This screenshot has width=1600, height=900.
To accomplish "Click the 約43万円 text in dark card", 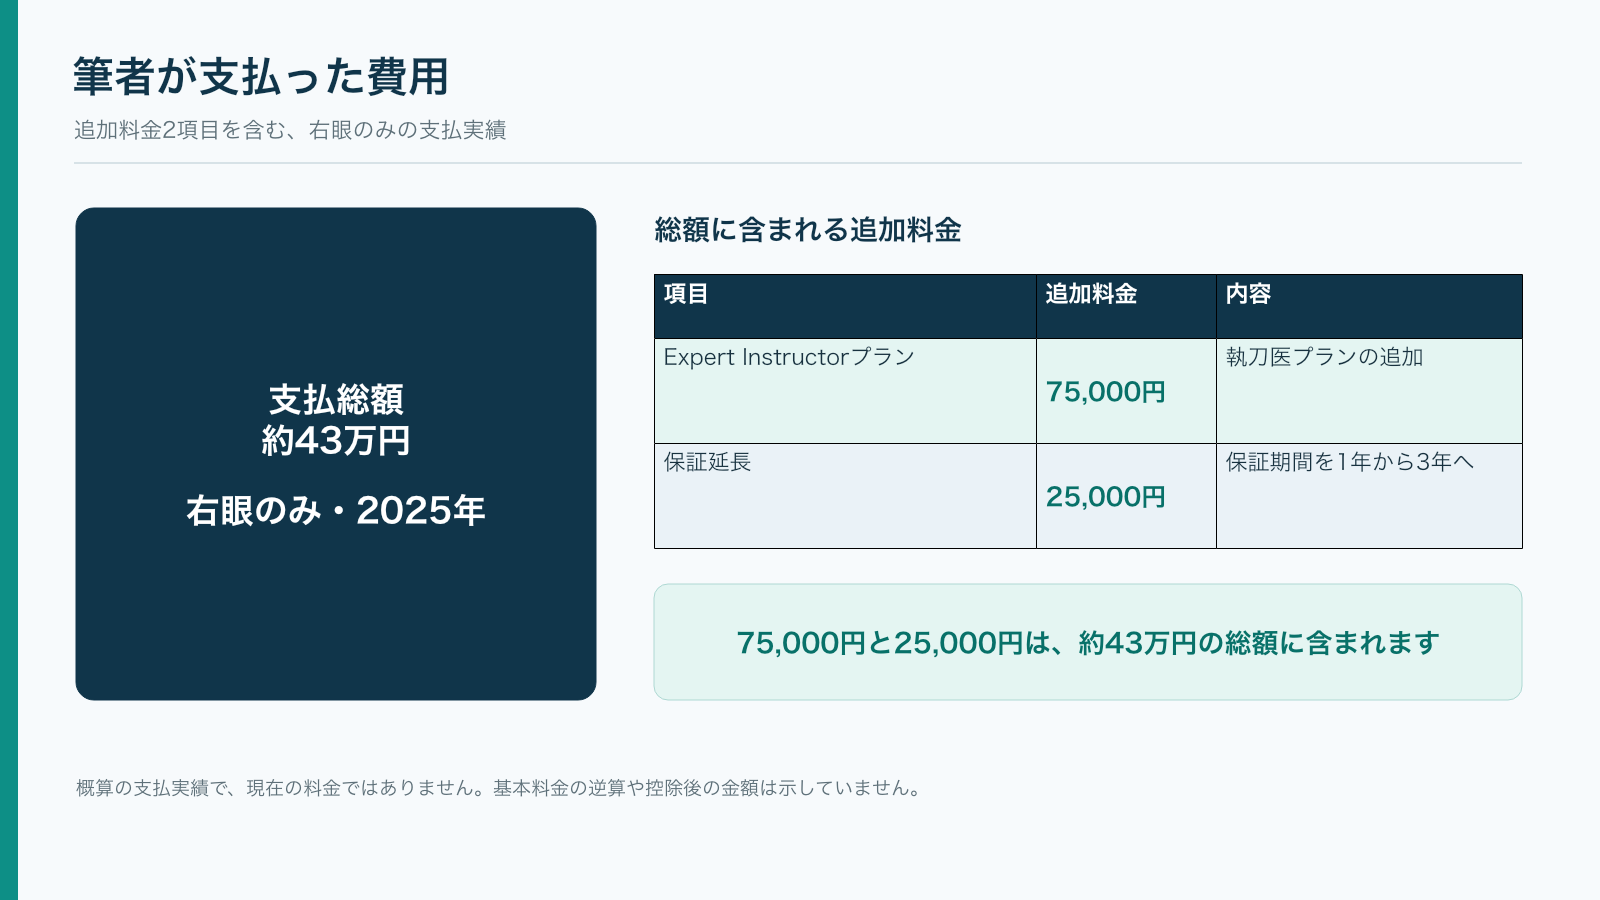I will coord(336,440).
